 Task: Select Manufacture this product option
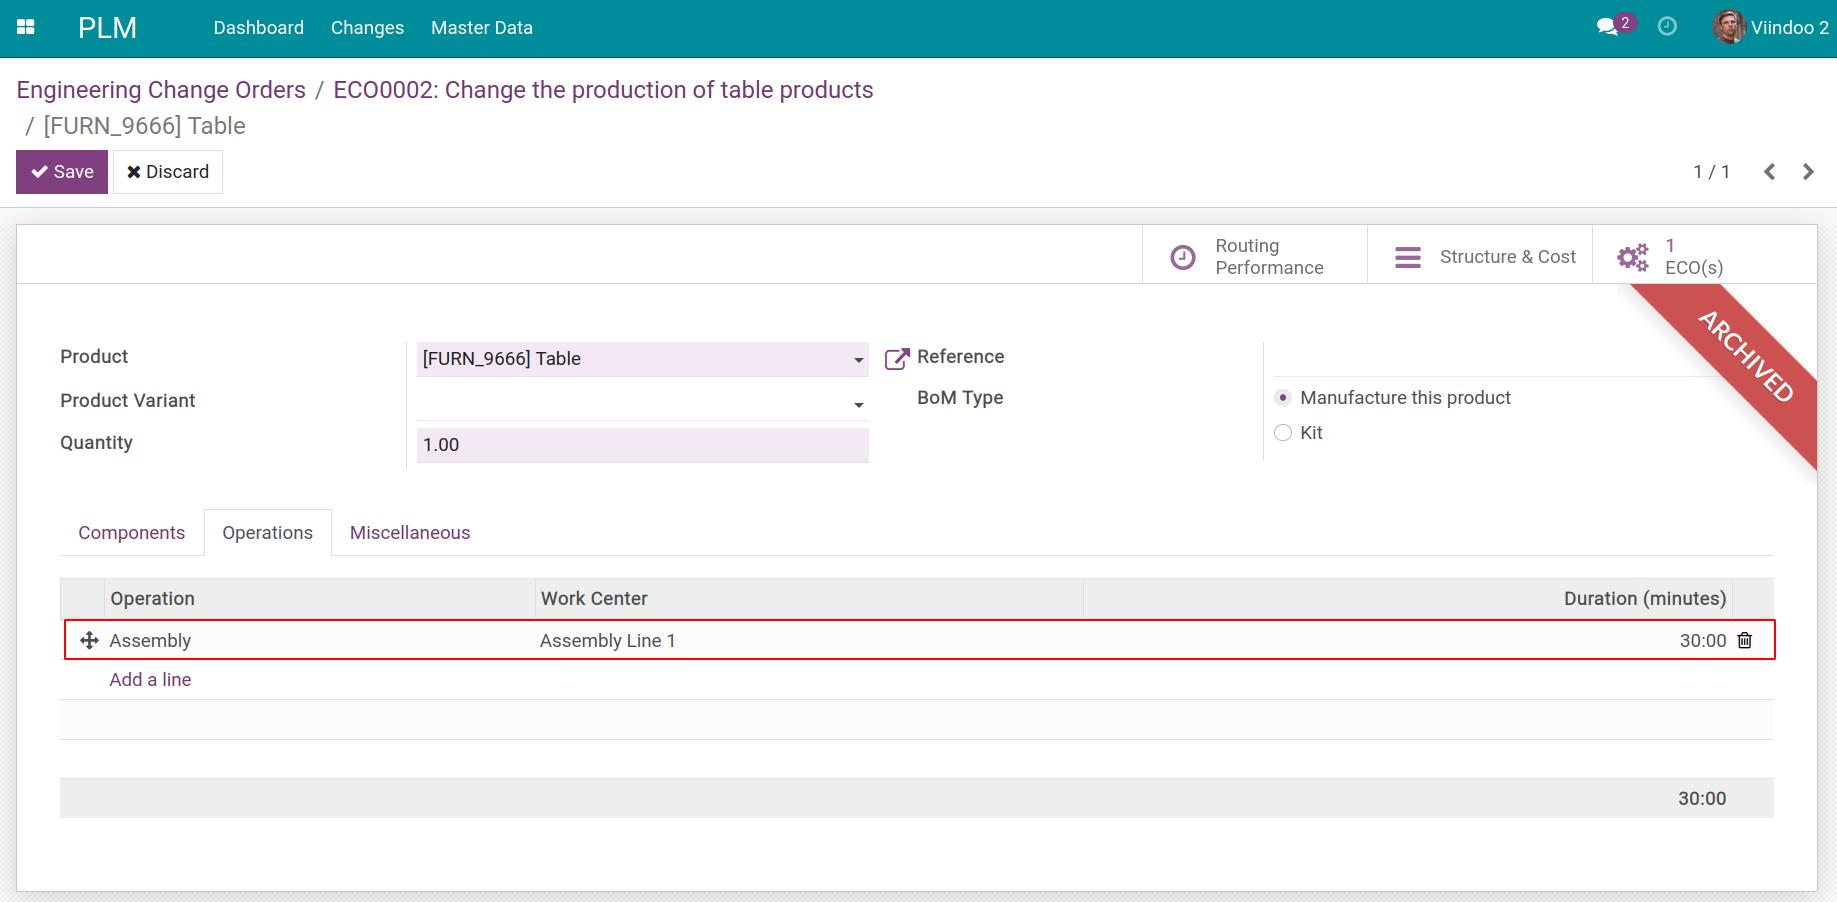(x=1283, y=397)
